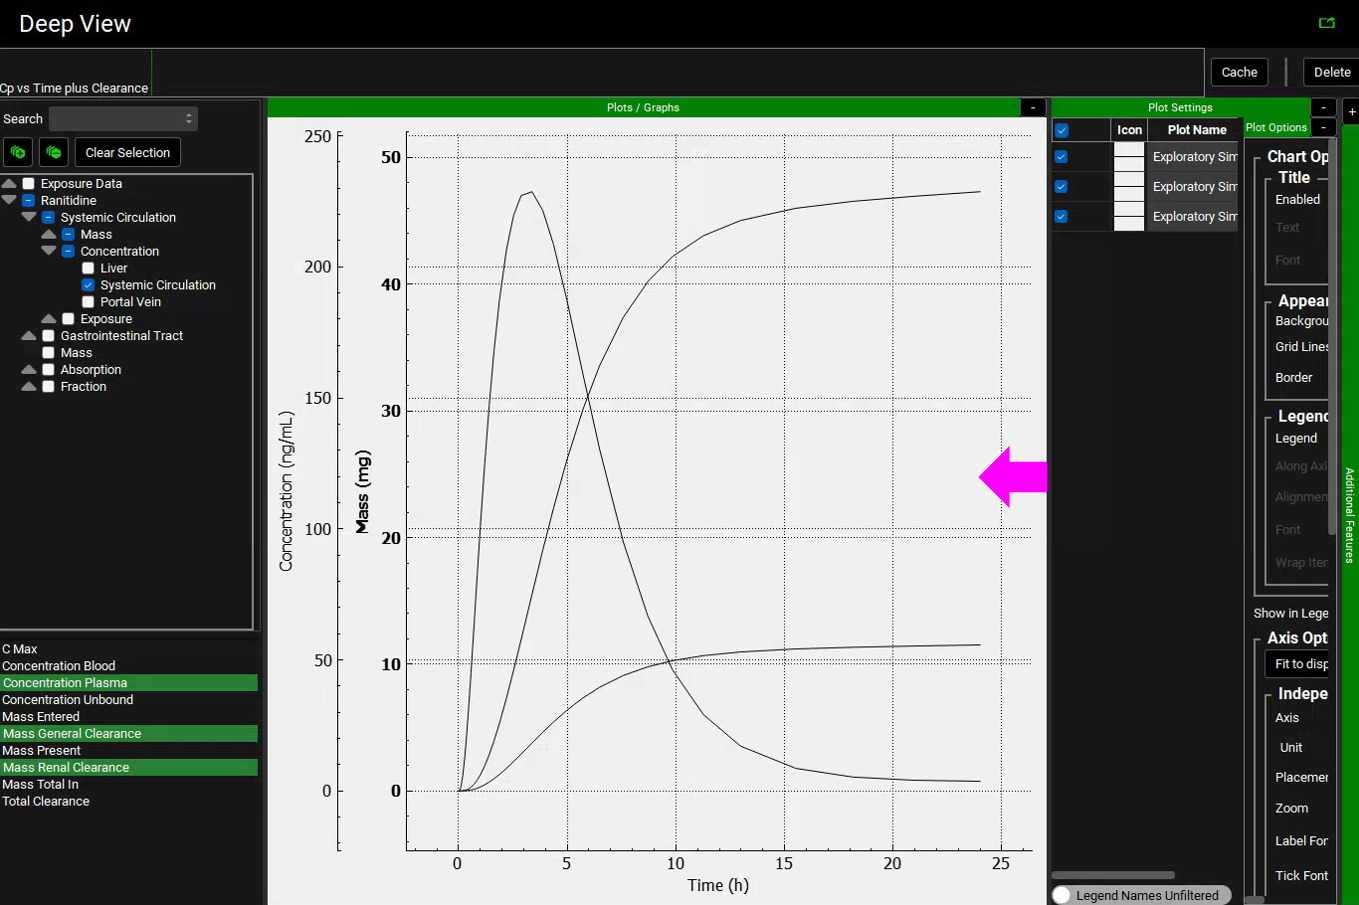Collapse the Plot Settings panel with minus
This screenshot has height=905, width=1359.
[1323, 107]
